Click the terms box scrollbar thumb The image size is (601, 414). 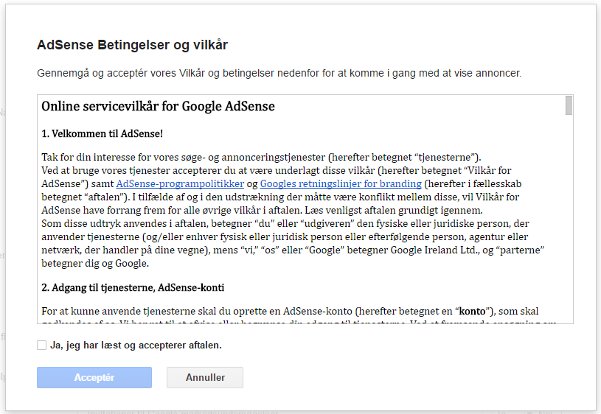click(569, 105)
